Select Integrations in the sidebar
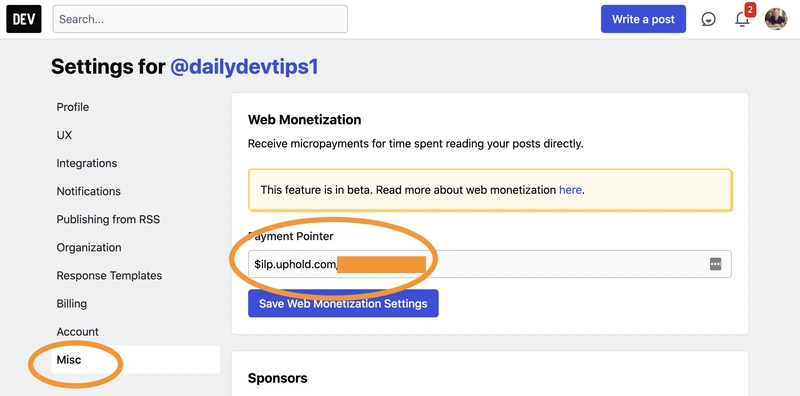Viewport: 800px width, 396px height. pyautogui.click(x=87, y=163)
